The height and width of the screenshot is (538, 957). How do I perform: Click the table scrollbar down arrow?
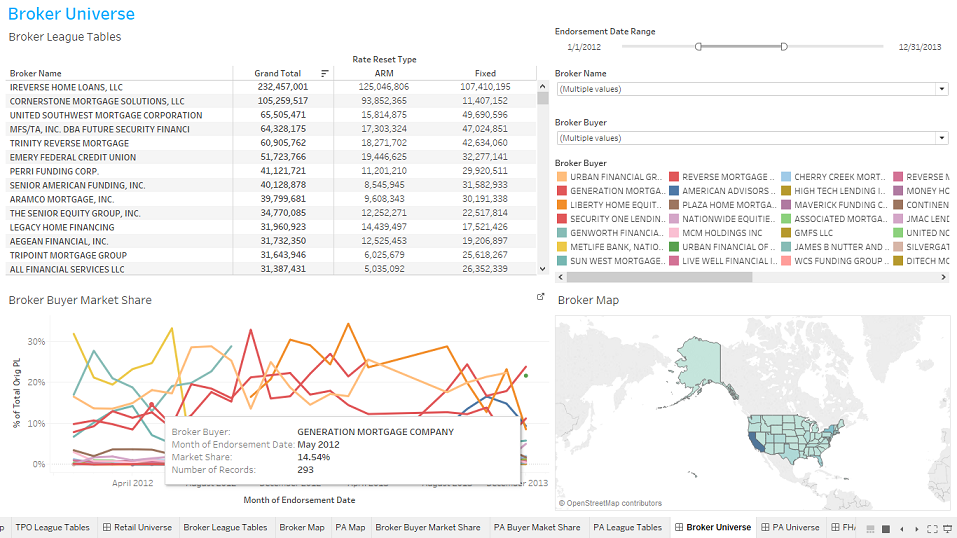tap(543, 269)
